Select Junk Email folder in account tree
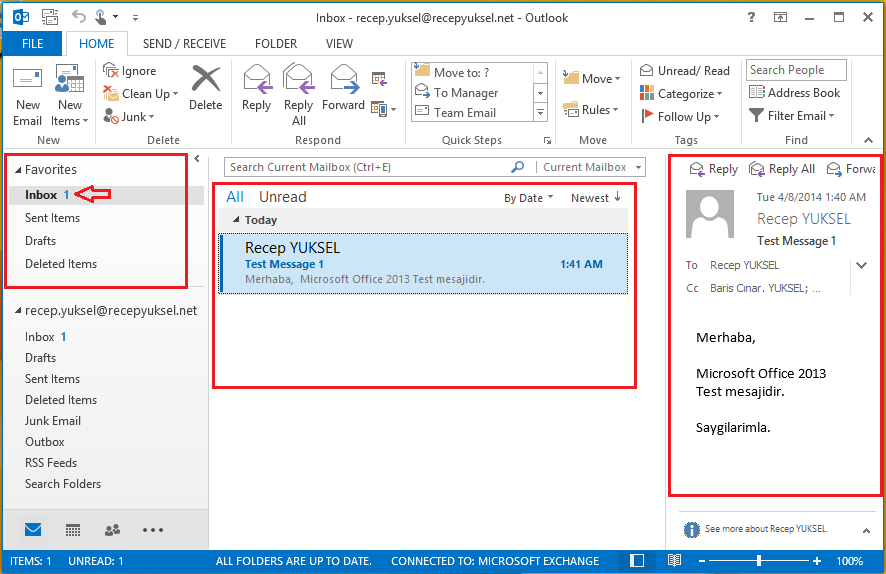This screenshot has height=574, width=886. (53, 420)
